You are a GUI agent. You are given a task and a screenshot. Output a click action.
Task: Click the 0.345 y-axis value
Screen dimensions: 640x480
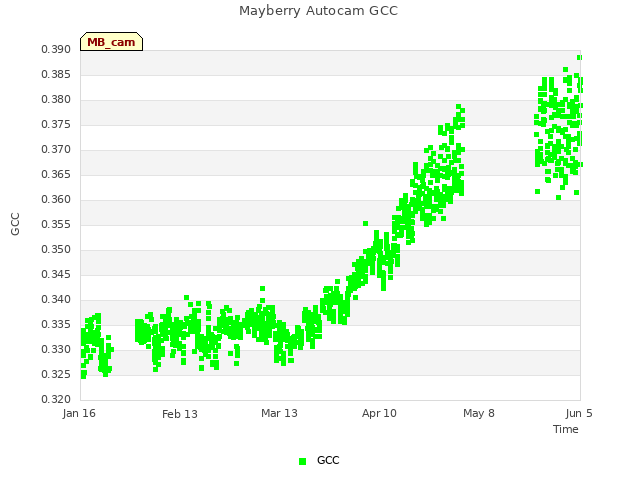tap(56, 274)
